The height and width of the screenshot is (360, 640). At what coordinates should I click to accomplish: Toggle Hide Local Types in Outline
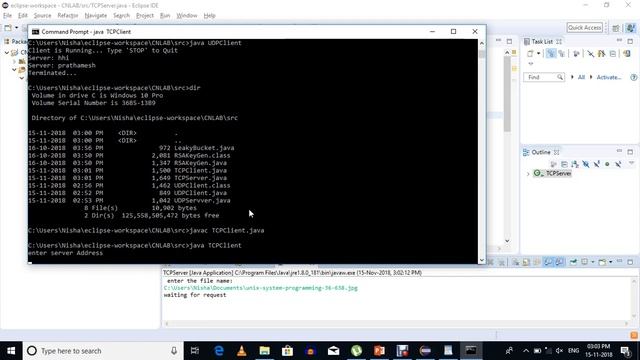coord(618,164)
